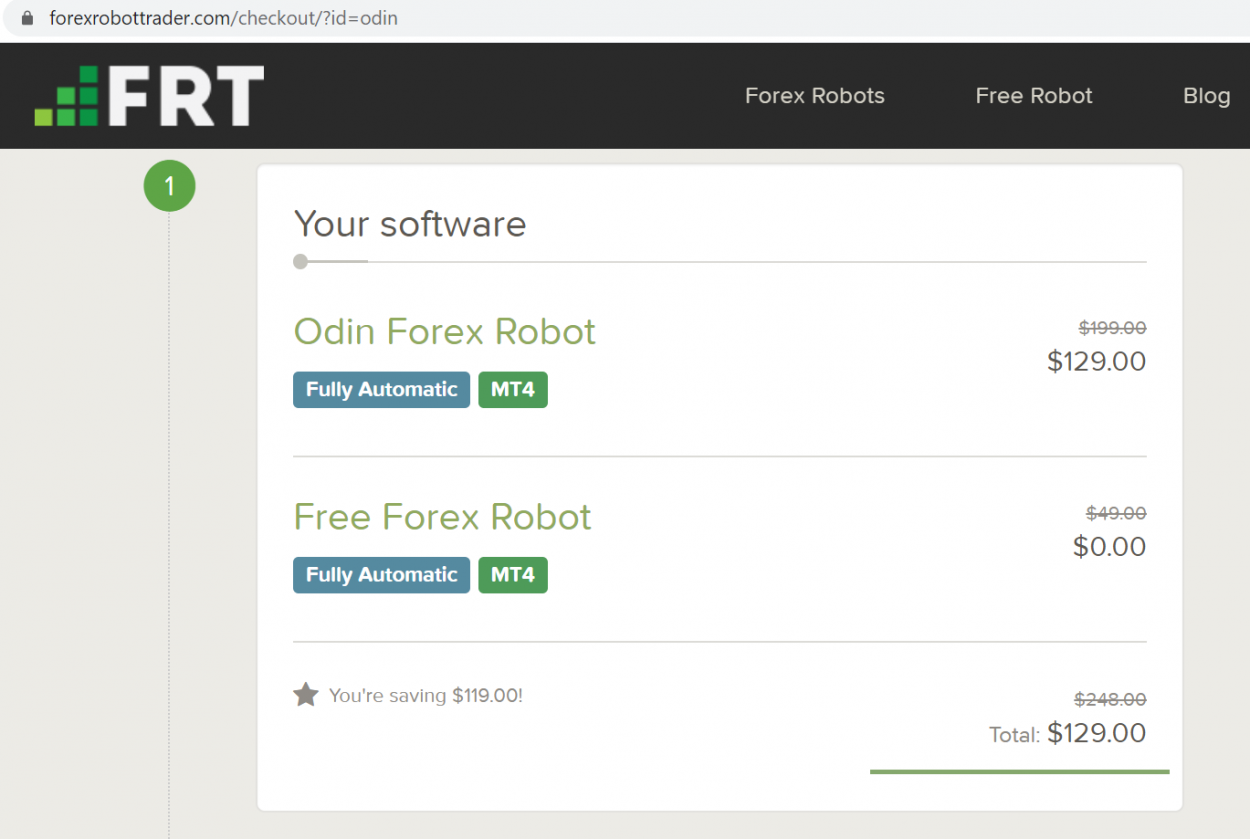Open the Forex Robots menu item
This screenshot has width=1250, height=839.
(815, 96)
